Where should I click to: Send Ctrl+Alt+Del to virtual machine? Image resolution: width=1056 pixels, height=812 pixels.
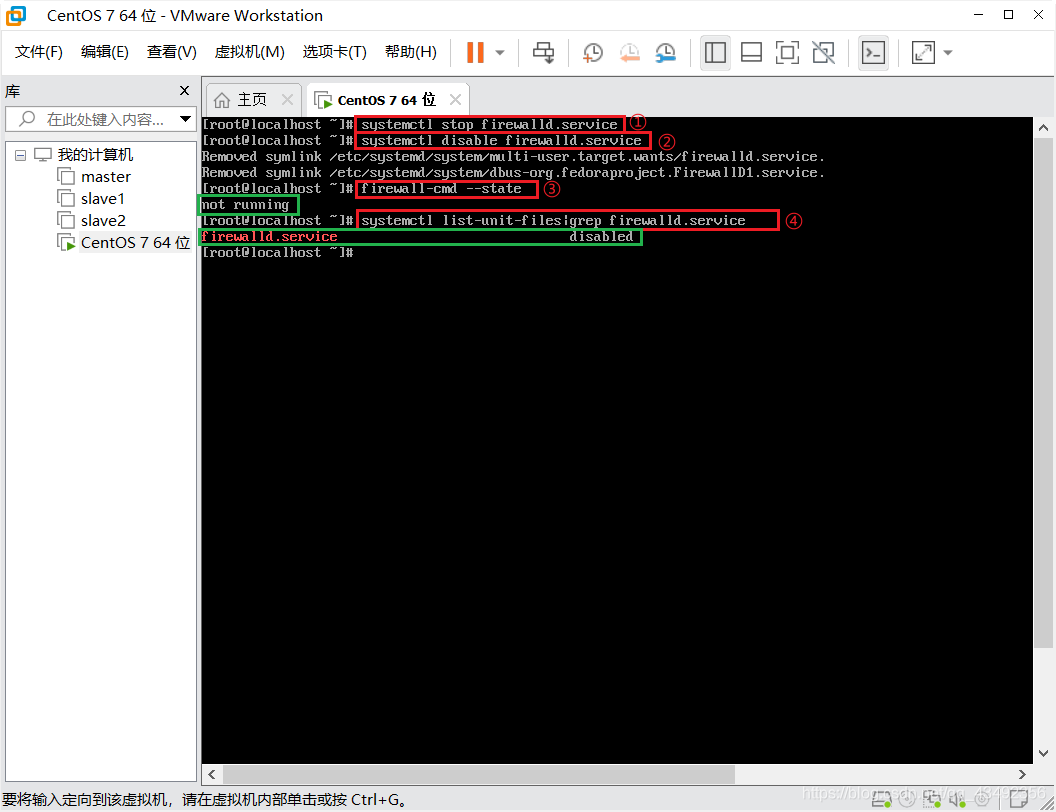[543, 53]
